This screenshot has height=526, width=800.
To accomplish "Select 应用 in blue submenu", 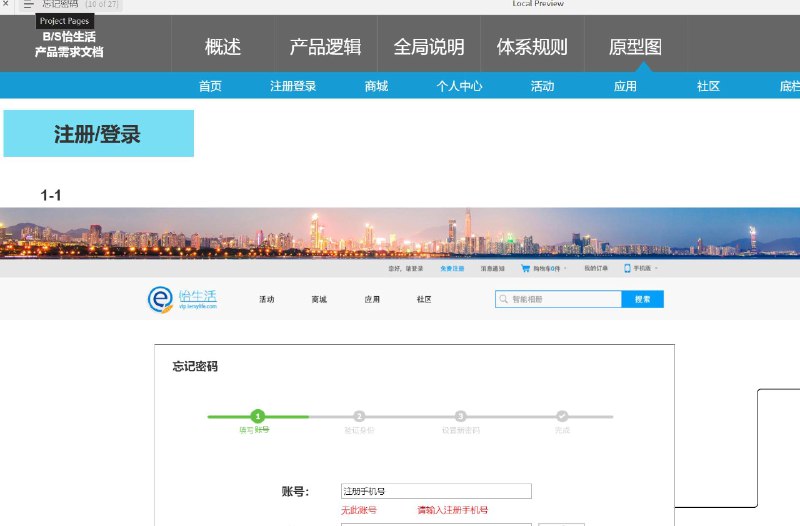I will [625, 86].
